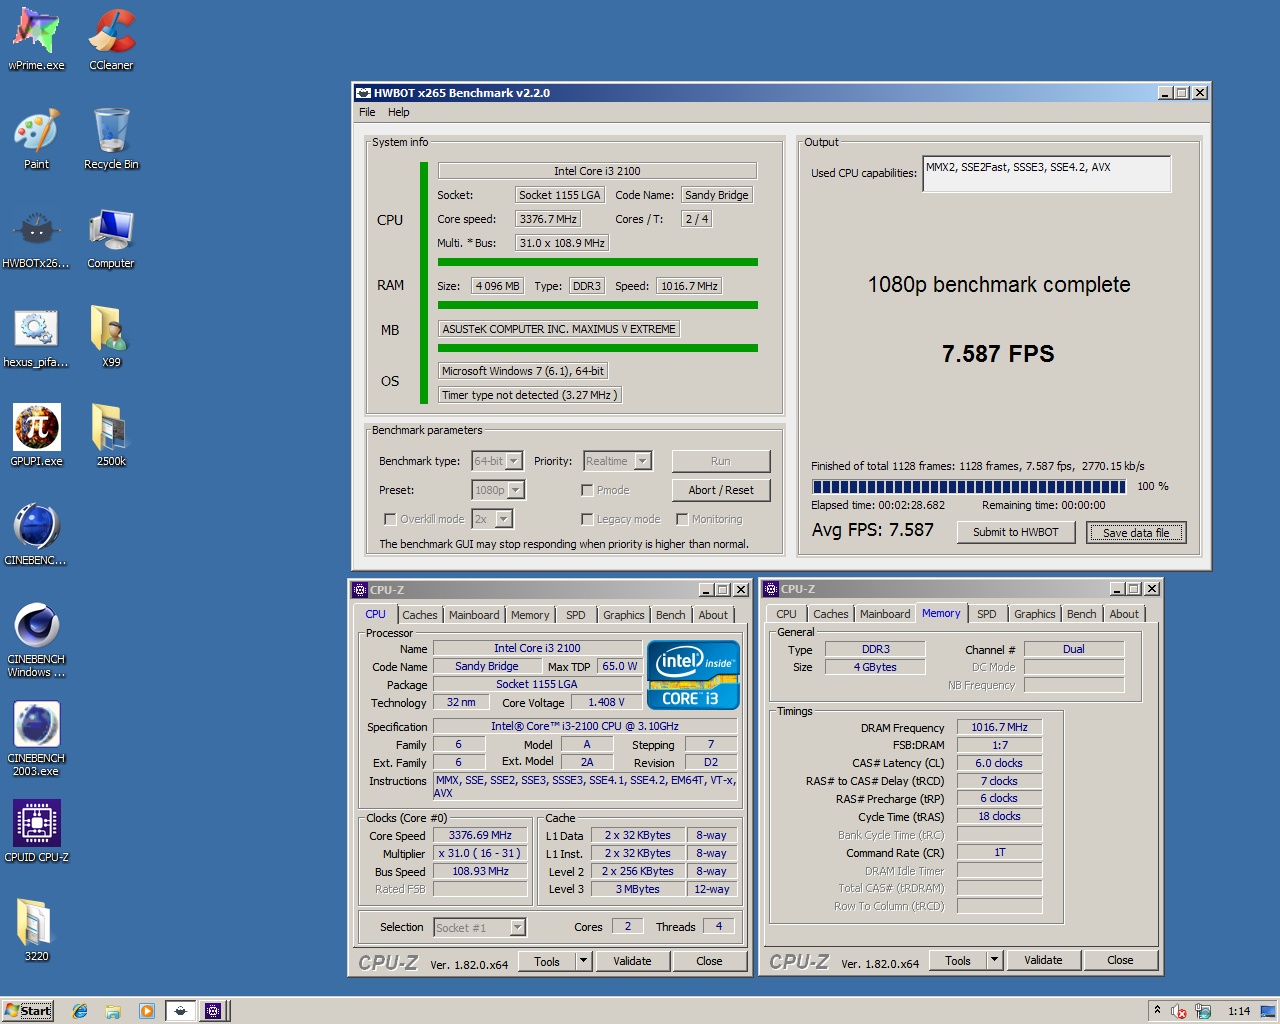Click Submit to HWBOT button
The image size is (1280, 1024).
pos(1015,532)
